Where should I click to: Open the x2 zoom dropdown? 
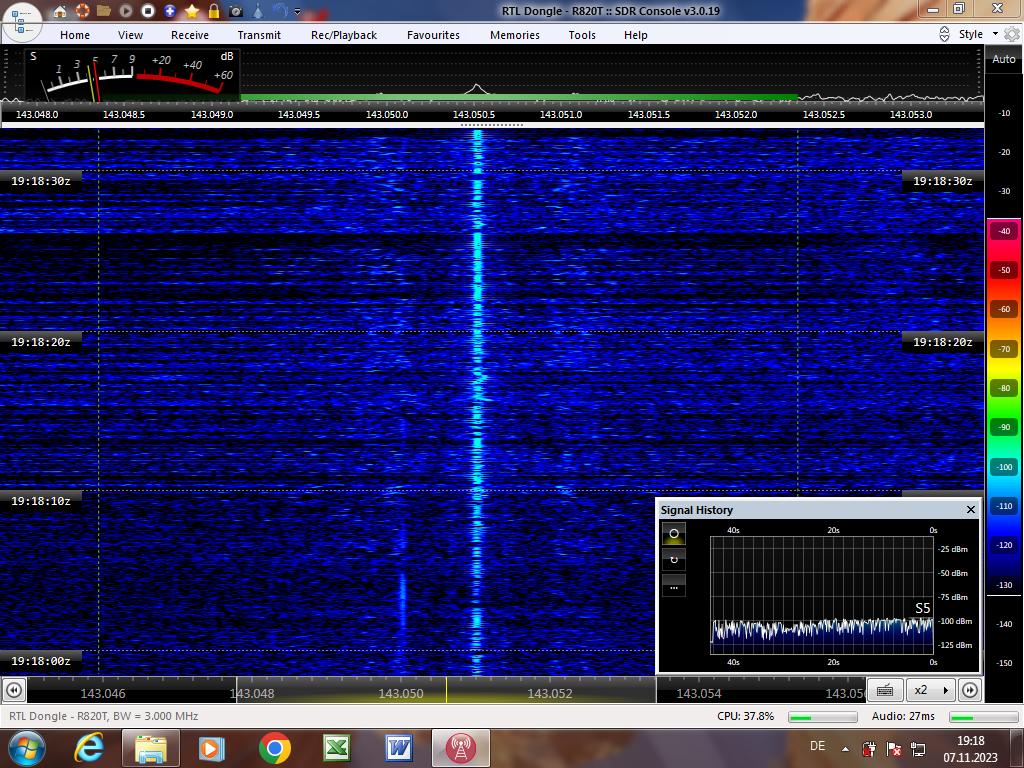coord(931,690)
